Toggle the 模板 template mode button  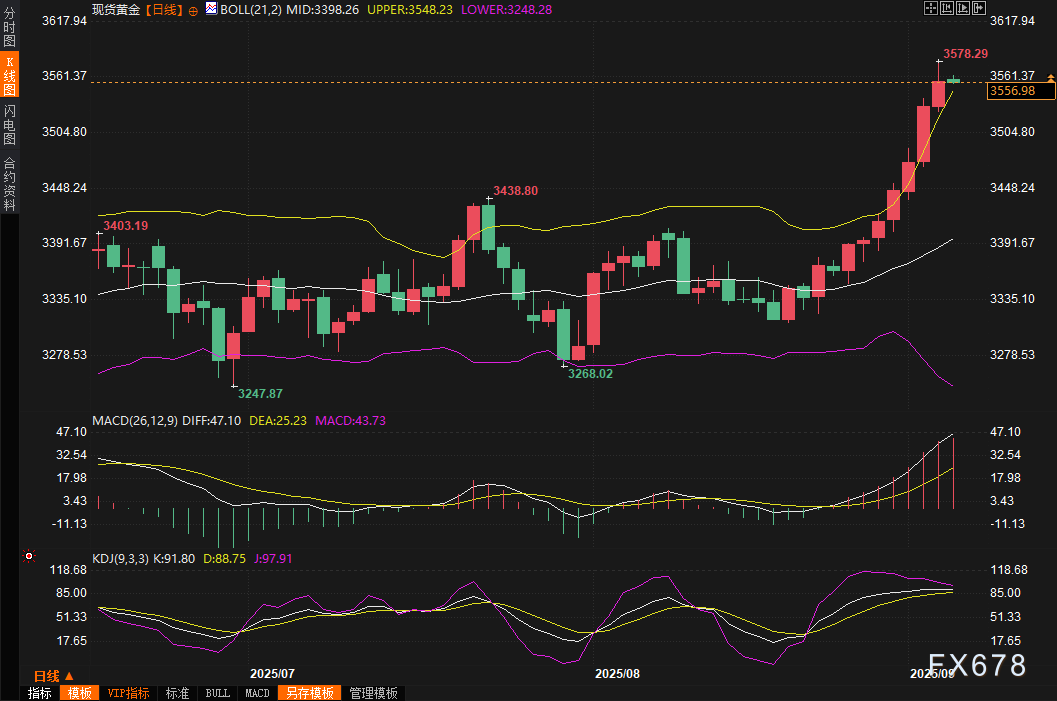click(x=79, y=693)
